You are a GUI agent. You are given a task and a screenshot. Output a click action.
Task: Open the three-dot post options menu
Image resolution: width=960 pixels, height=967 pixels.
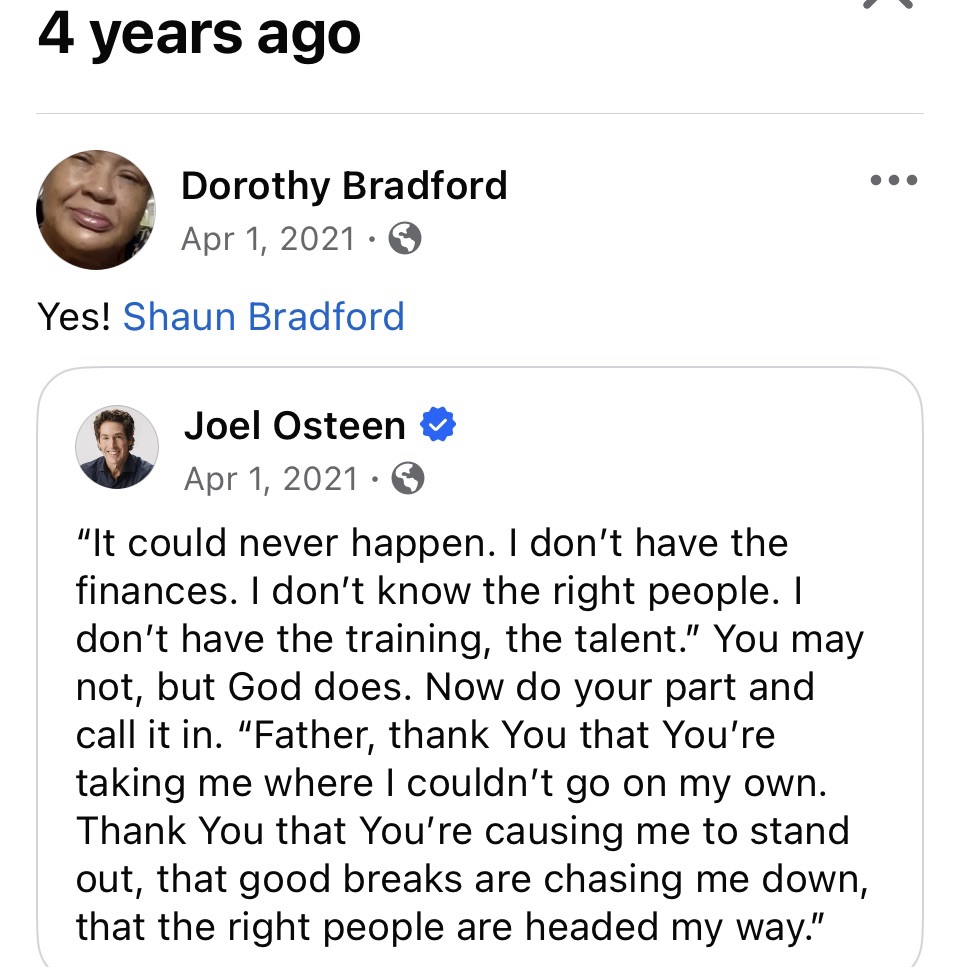(893, 182)
